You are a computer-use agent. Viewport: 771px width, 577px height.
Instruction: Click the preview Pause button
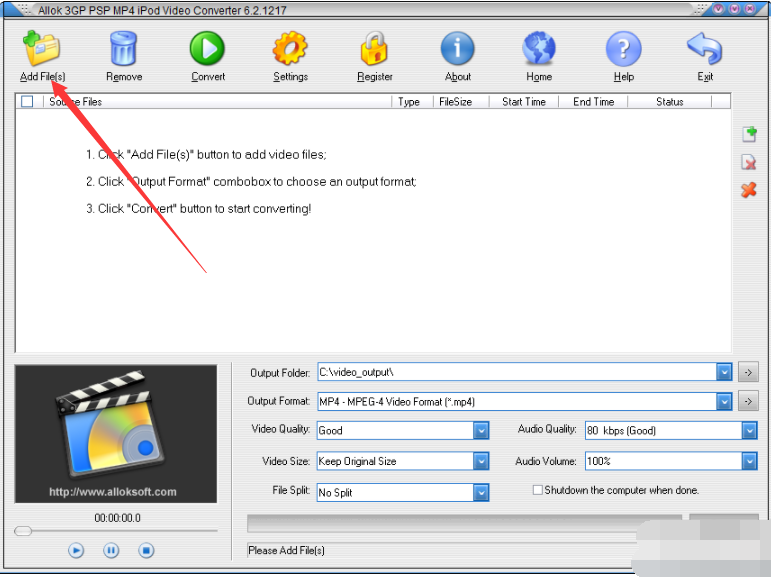[111, 550]
